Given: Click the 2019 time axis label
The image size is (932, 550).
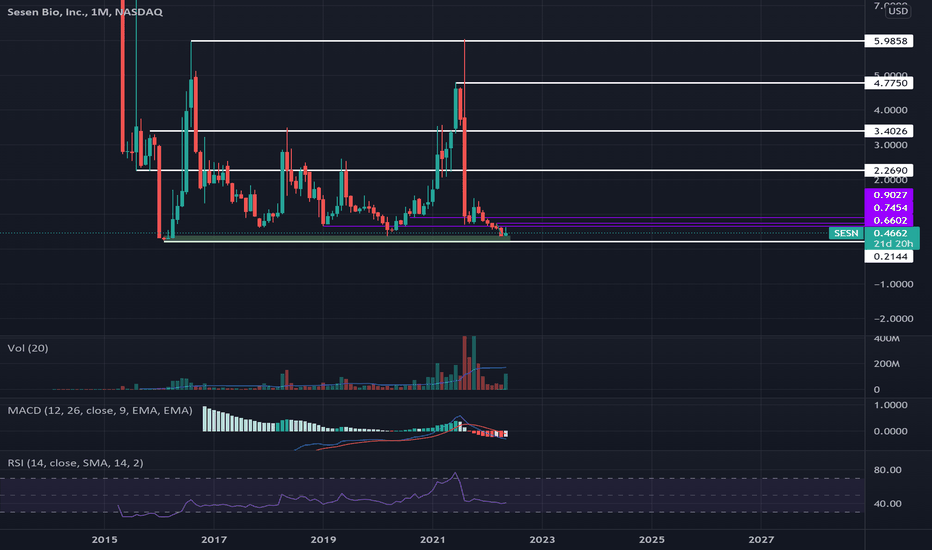Looking at the screenshot, I should pyautogui.click(x=323, y=539).
